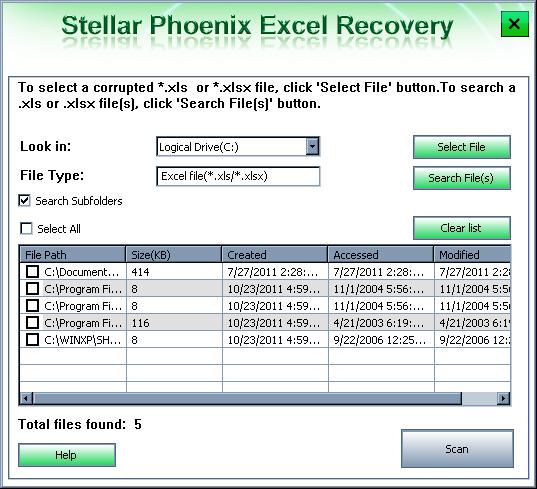
Task: Sort by Accessed column header
Action: coord(380,254)
